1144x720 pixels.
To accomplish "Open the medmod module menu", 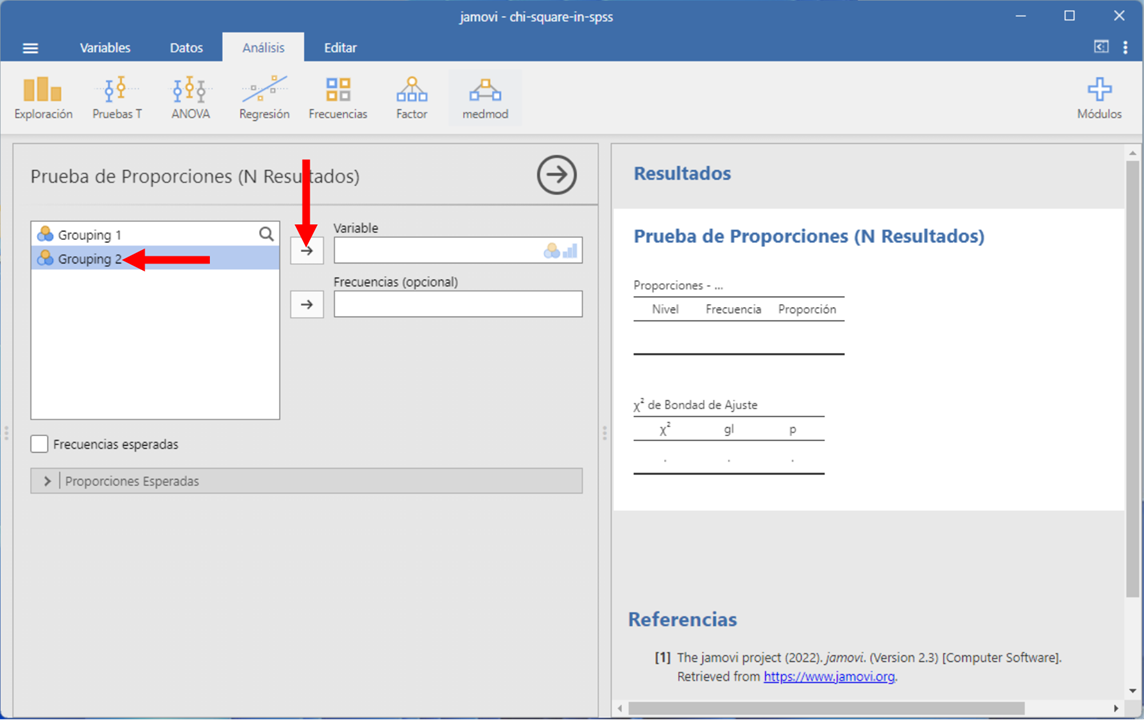I will click(x=485, y=98).
